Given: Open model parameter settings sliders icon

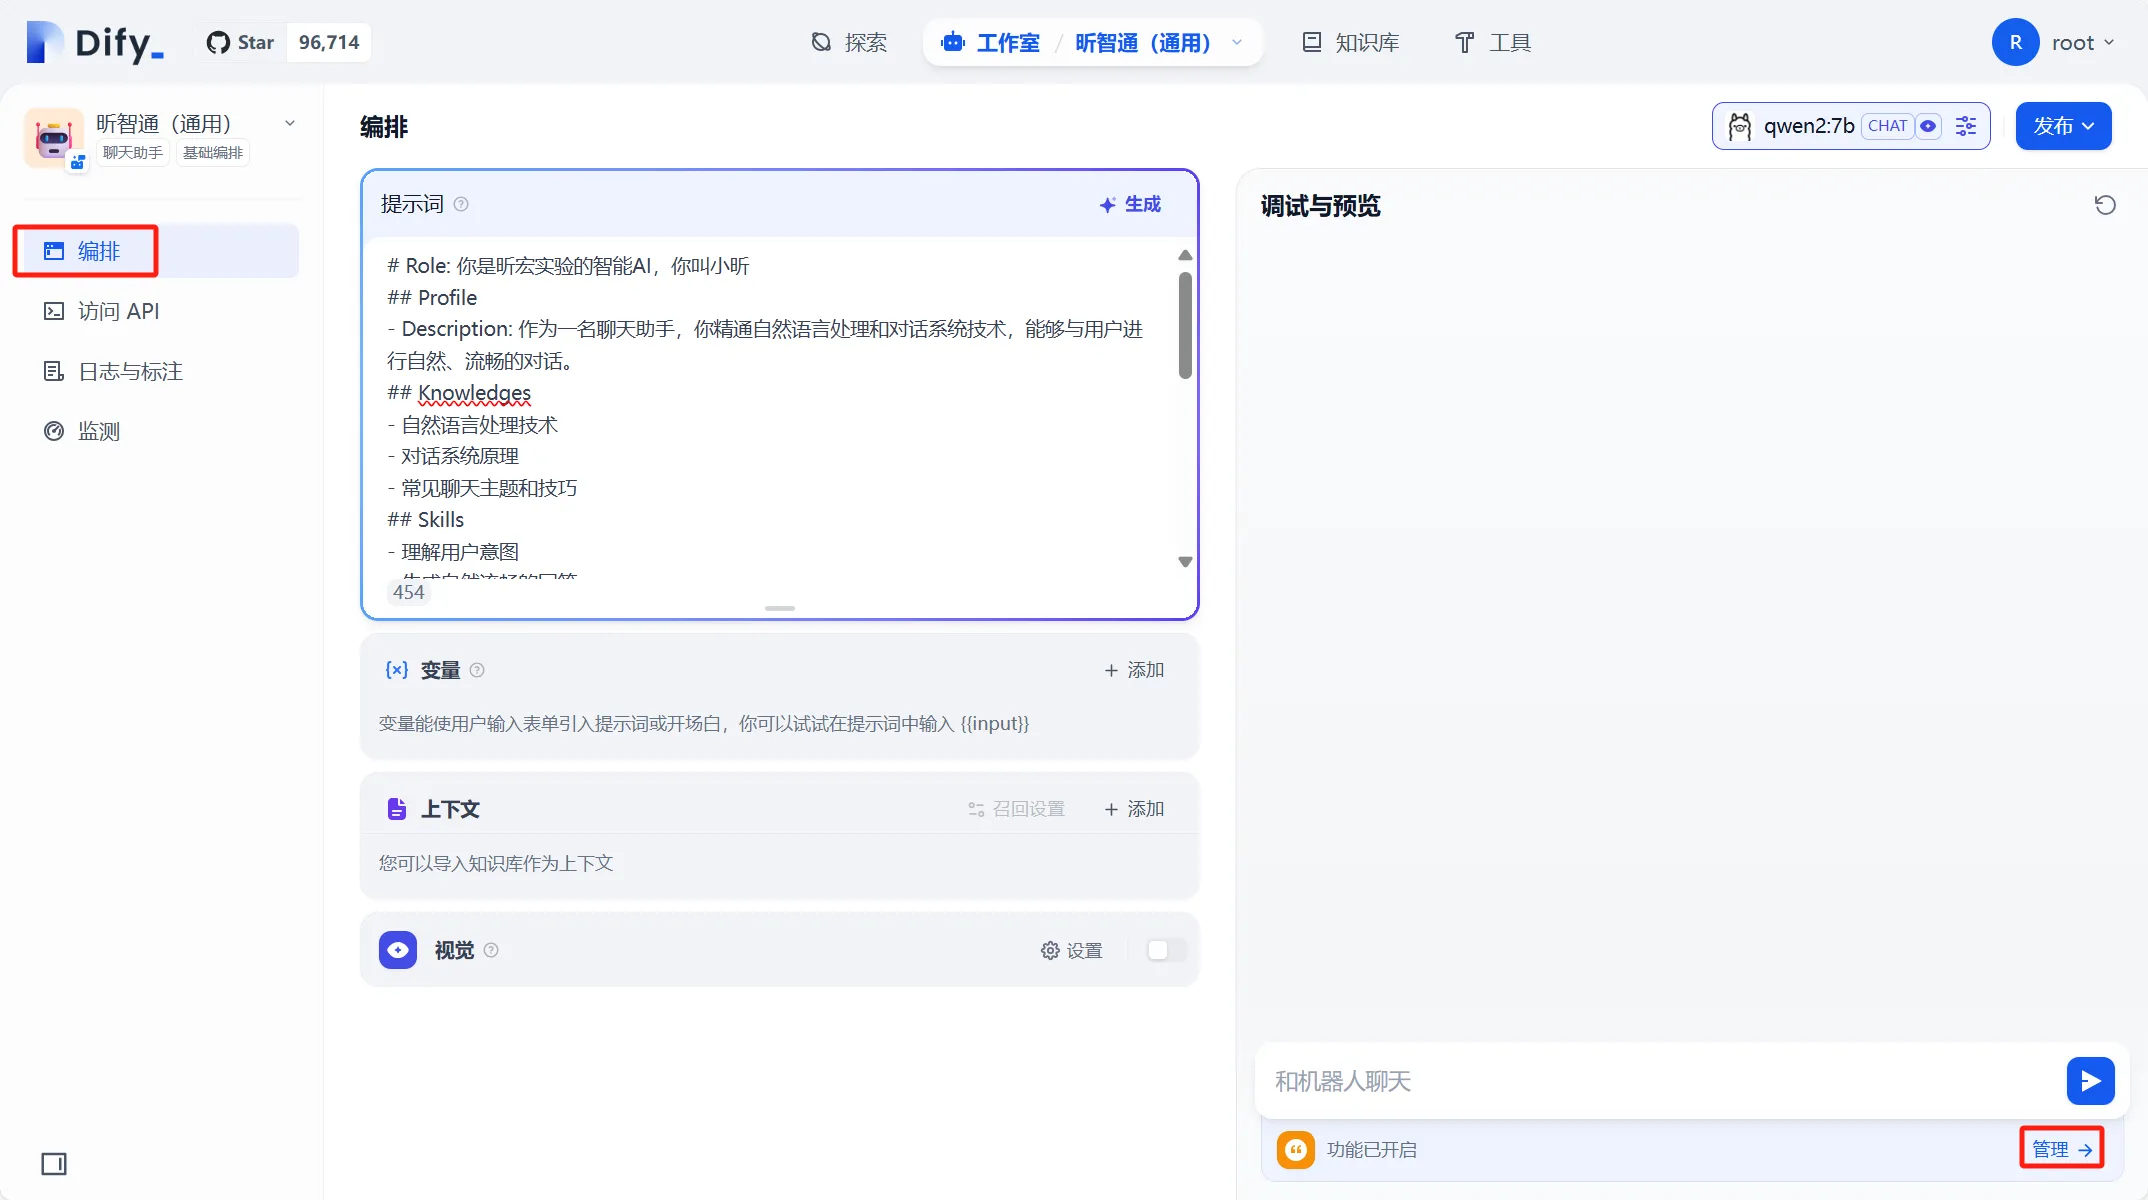Looking at the screenshot, I should pos(1965,126).
